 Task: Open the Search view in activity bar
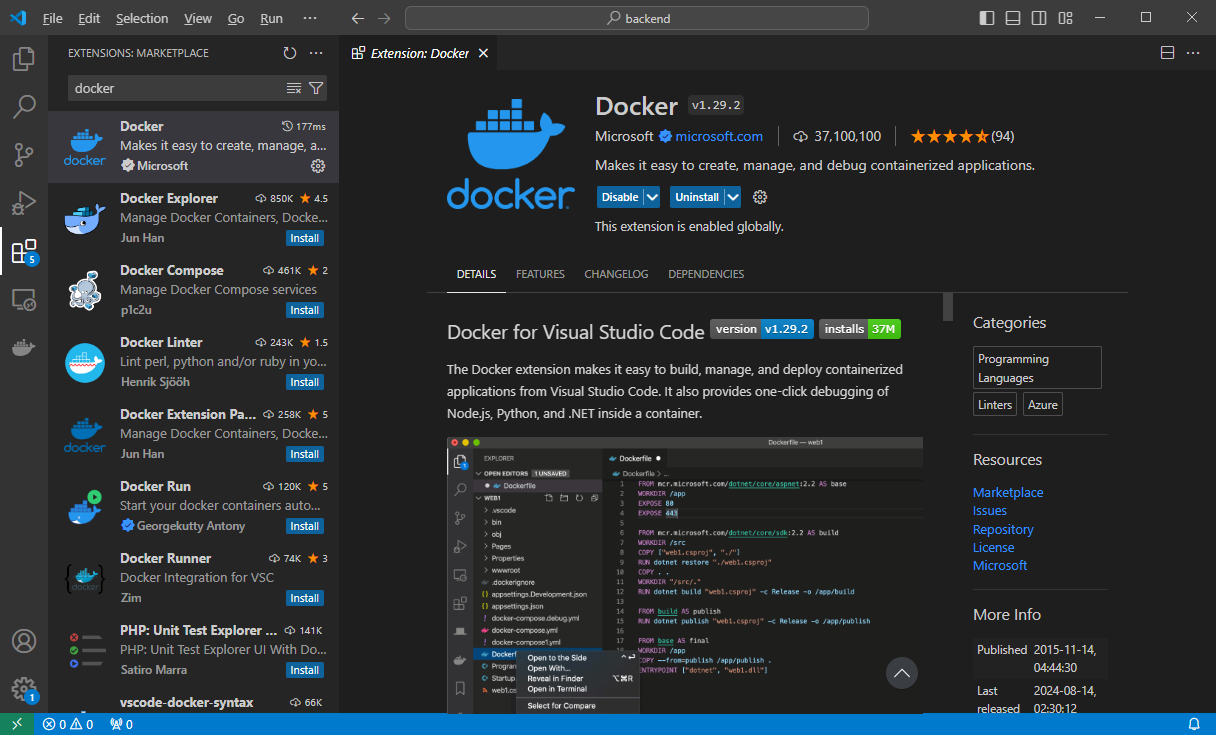click(x=24, y=106)
